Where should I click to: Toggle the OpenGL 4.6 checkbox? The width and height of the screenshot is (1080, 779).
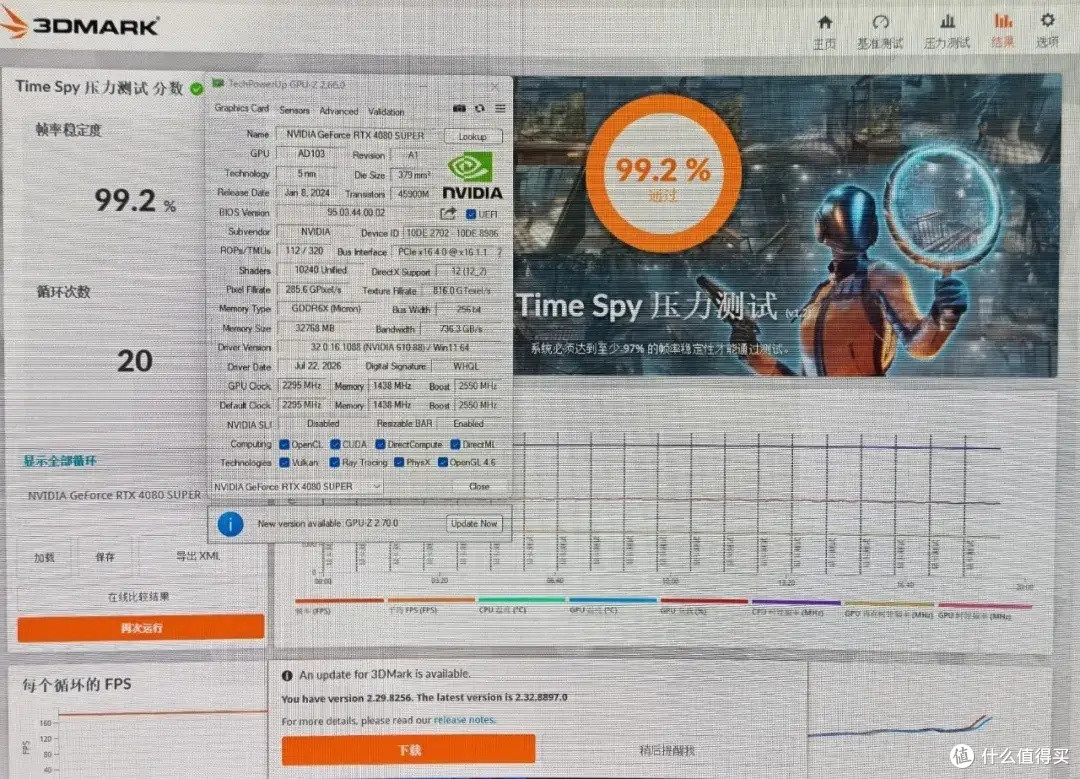pyautogui.click(x=443, y=462)
